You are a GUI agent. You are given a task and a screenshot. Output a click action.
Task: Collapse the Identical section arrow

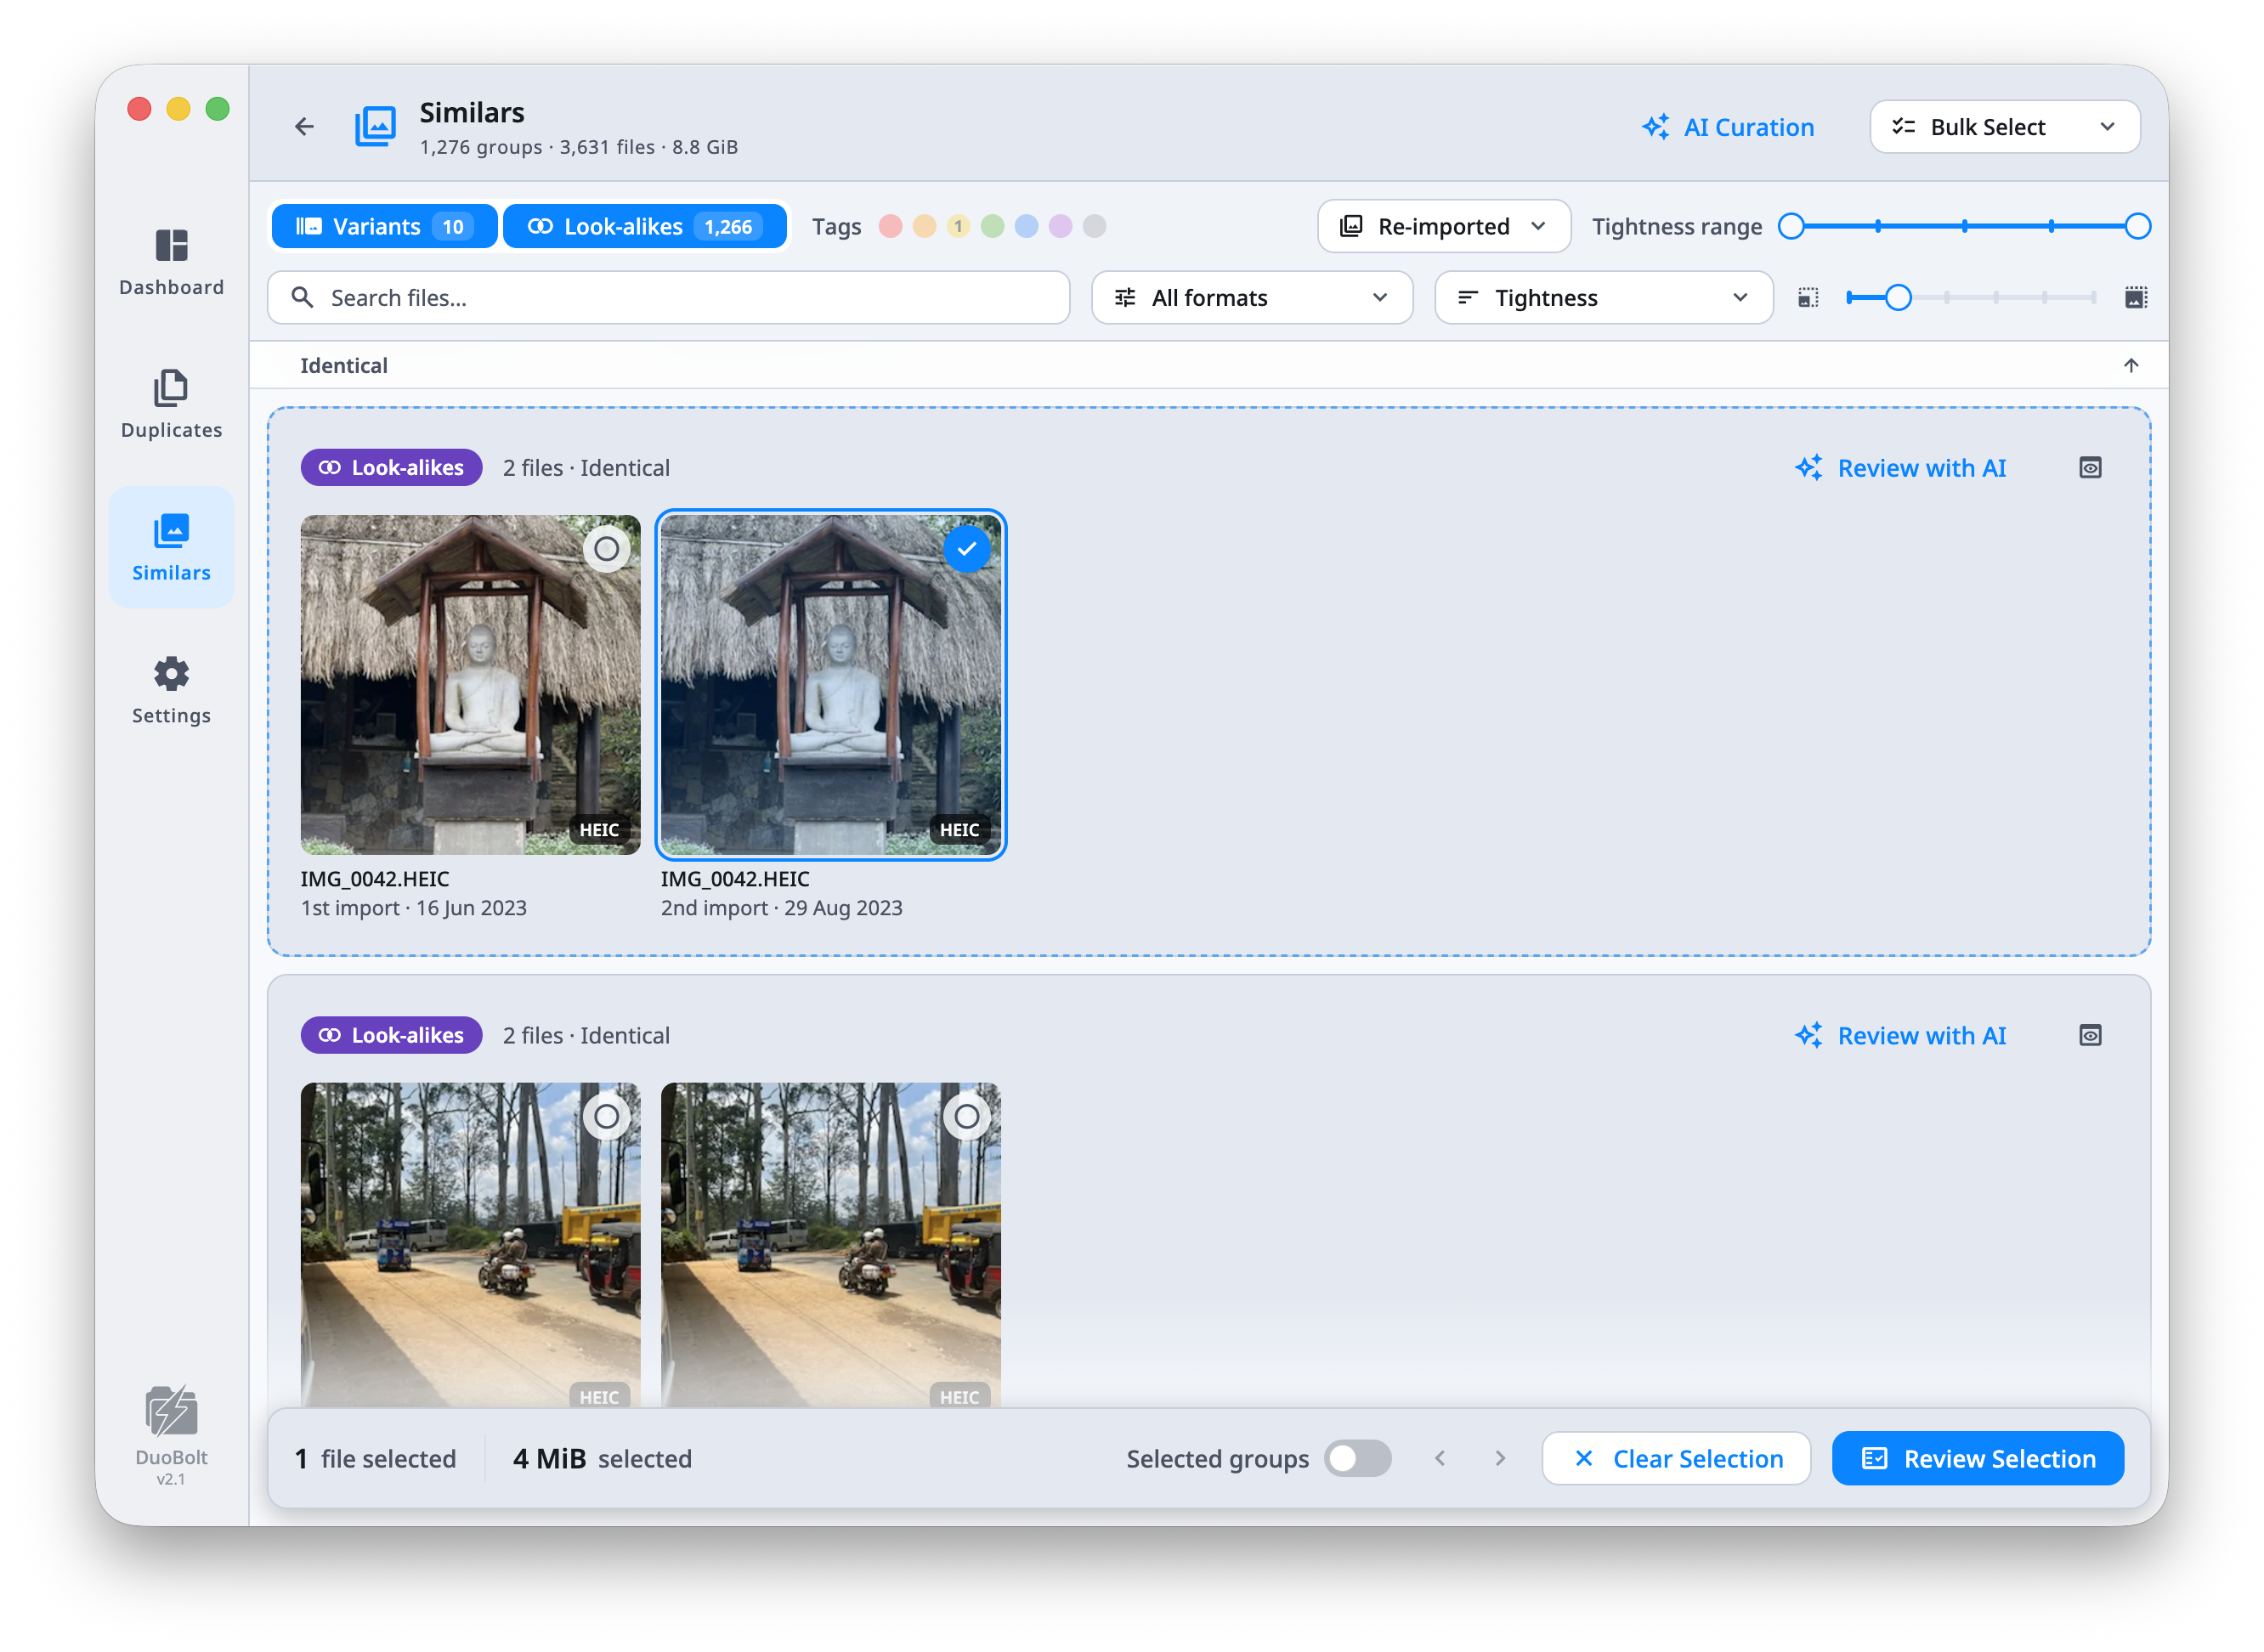point(2131,365)
